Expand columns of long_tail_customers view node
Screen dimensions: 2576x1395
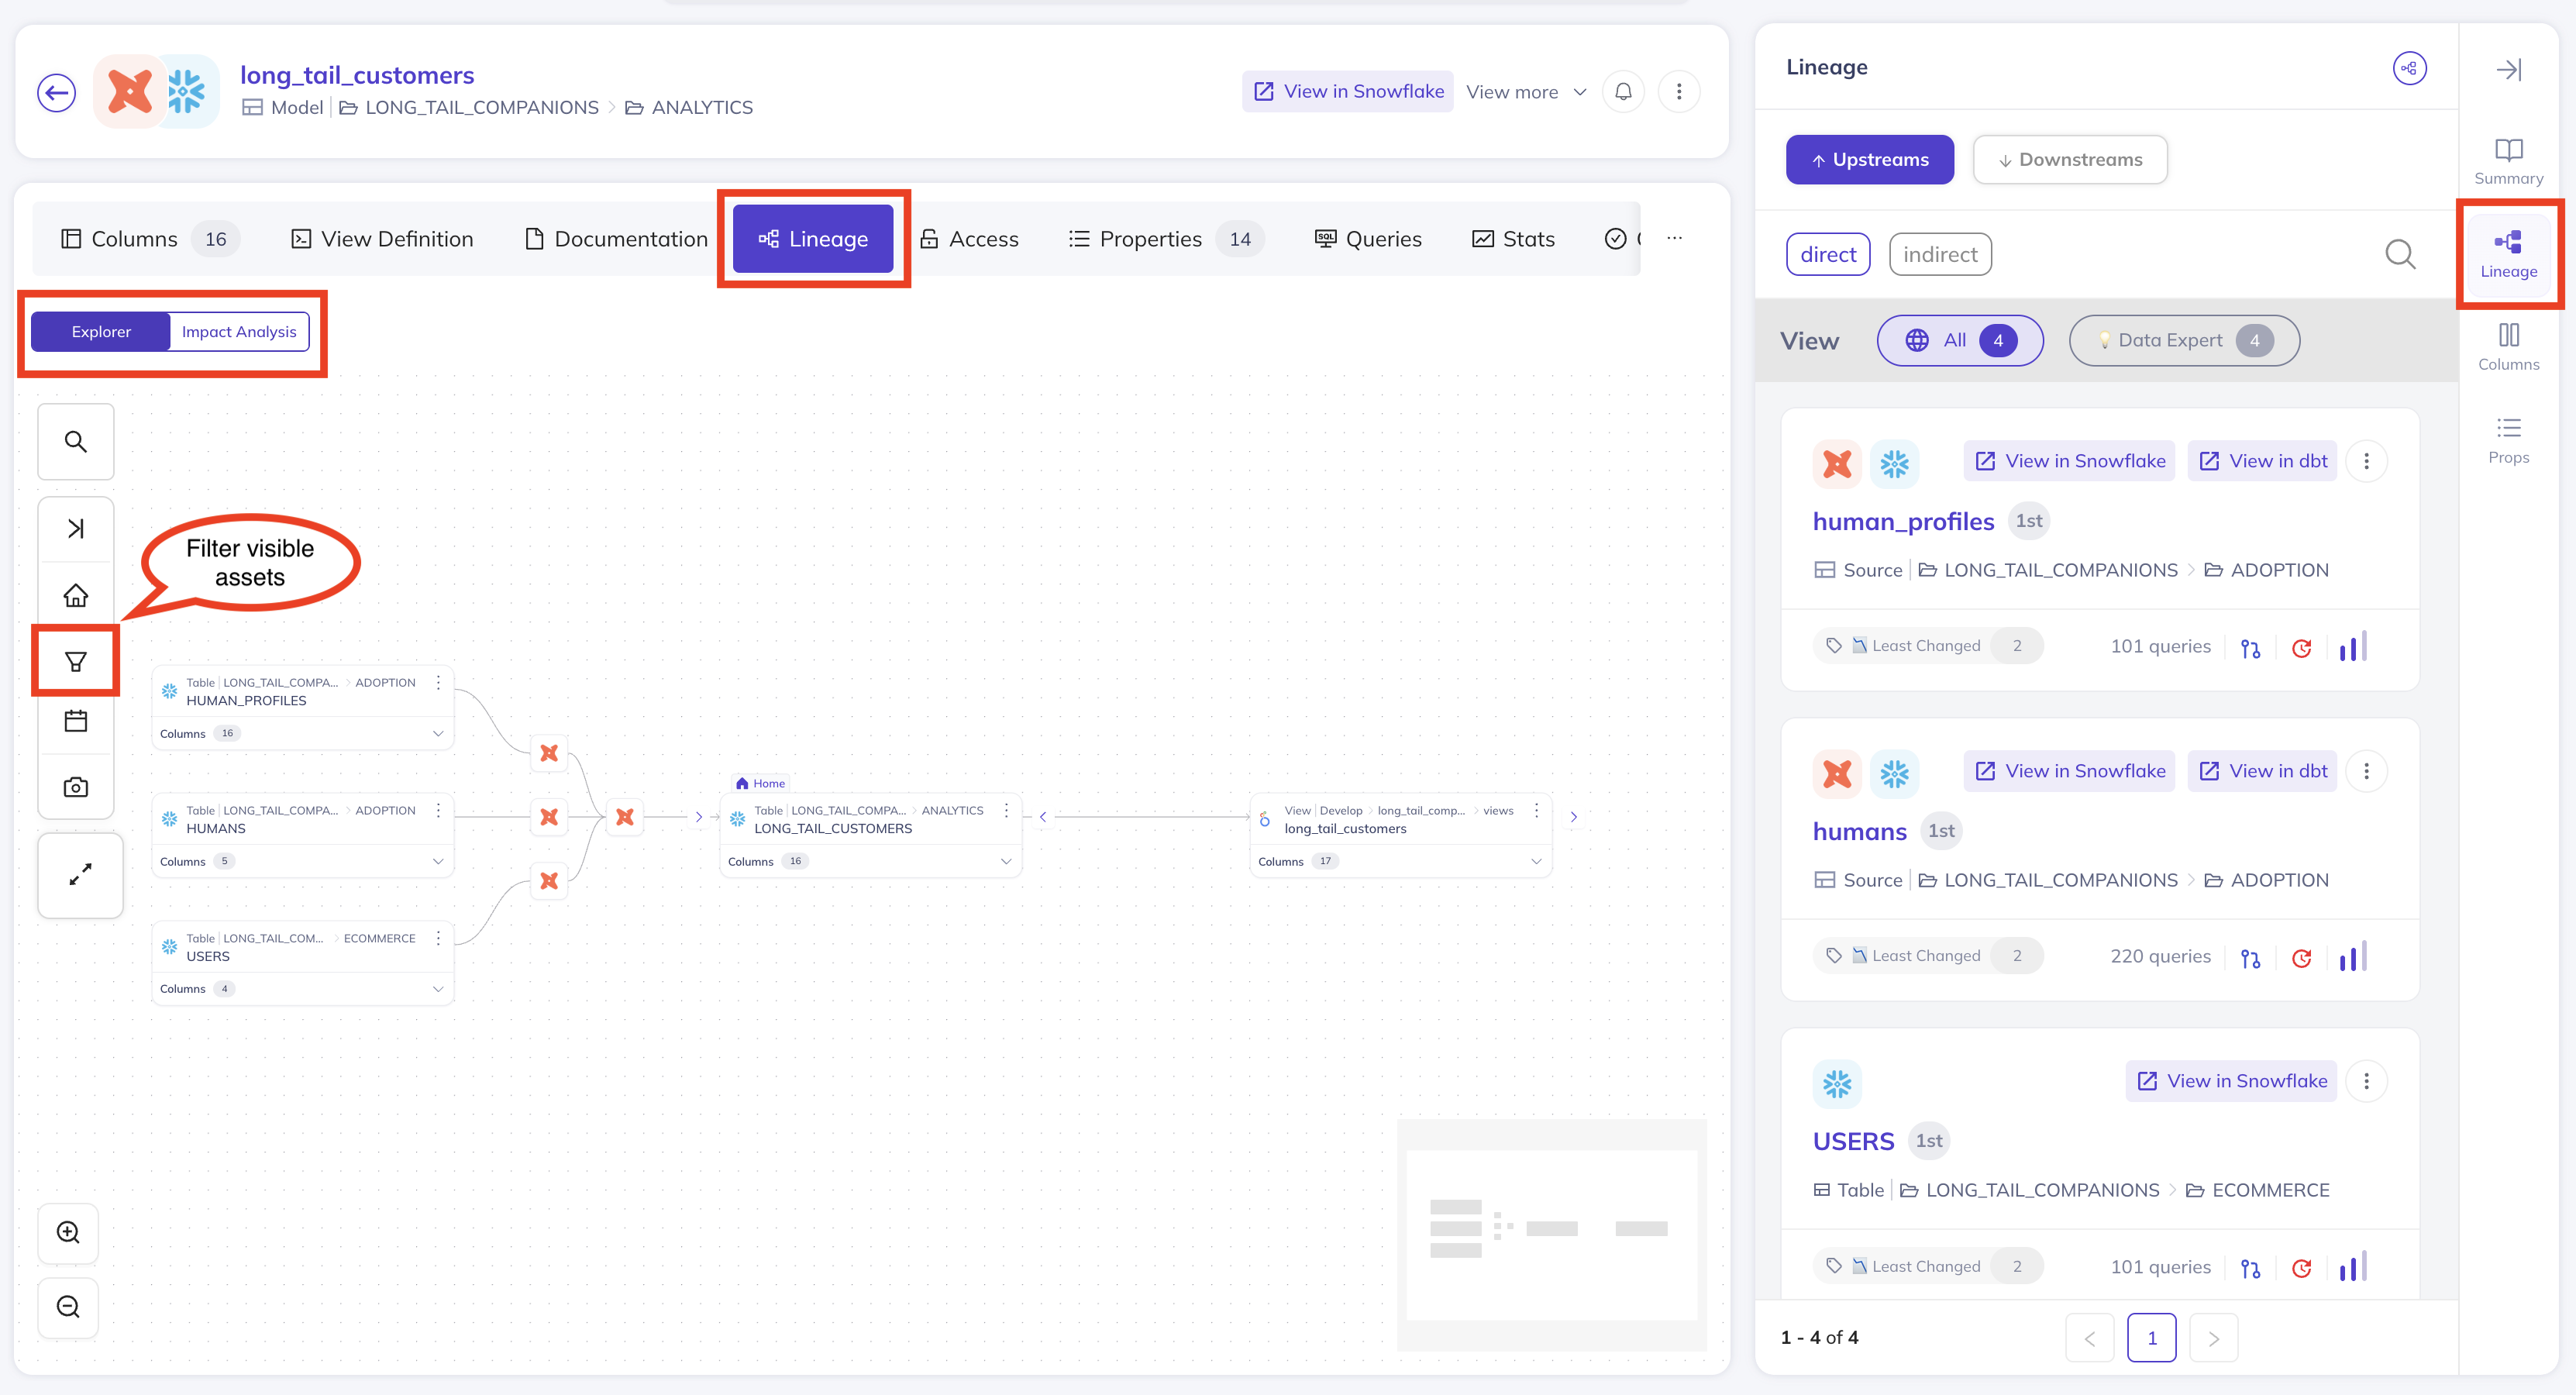click(1536, 861)
